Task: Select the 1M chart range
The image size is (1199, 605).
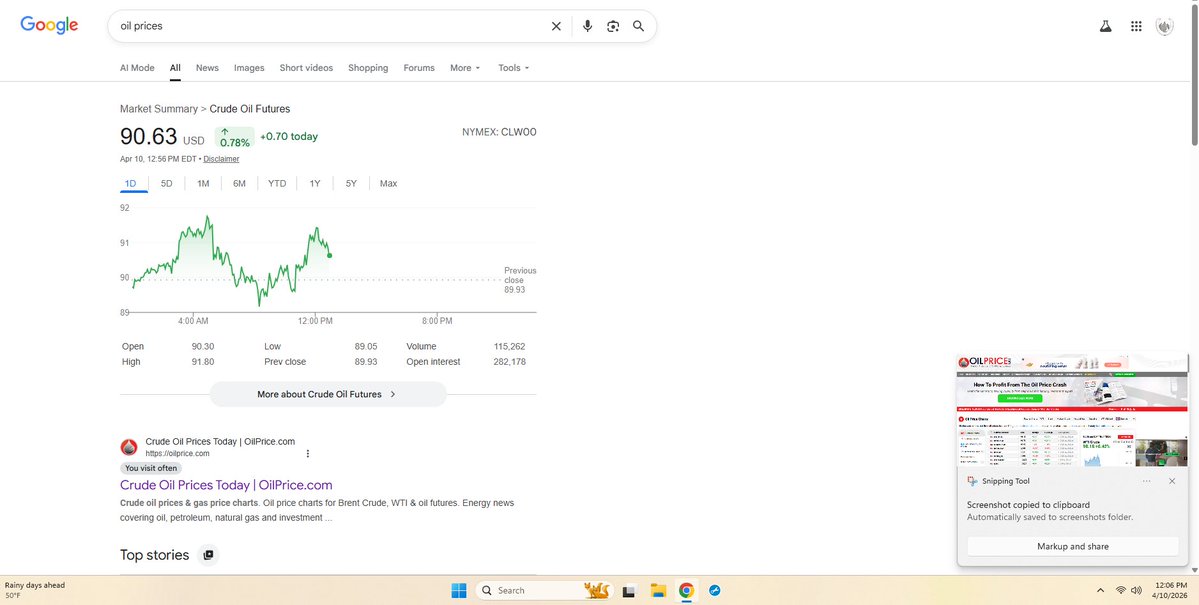Action: click(203, 184)
